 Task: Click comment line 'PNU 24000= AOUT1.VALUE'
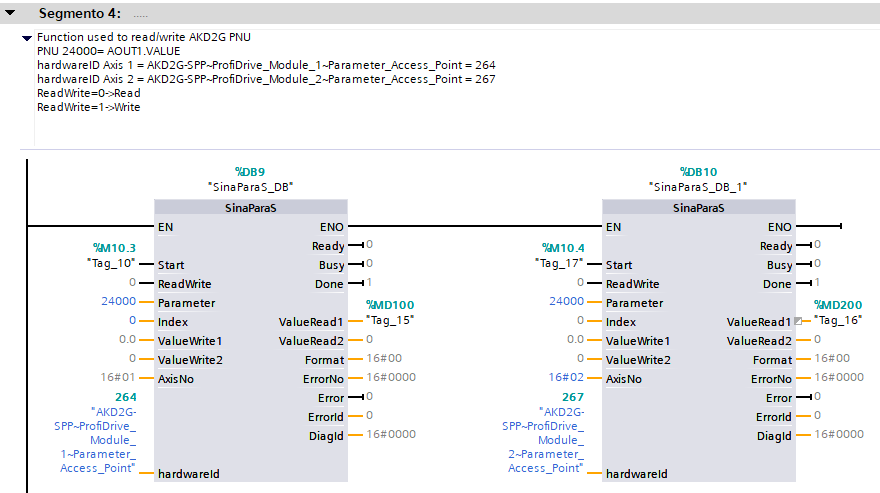[x=109, y=51]
